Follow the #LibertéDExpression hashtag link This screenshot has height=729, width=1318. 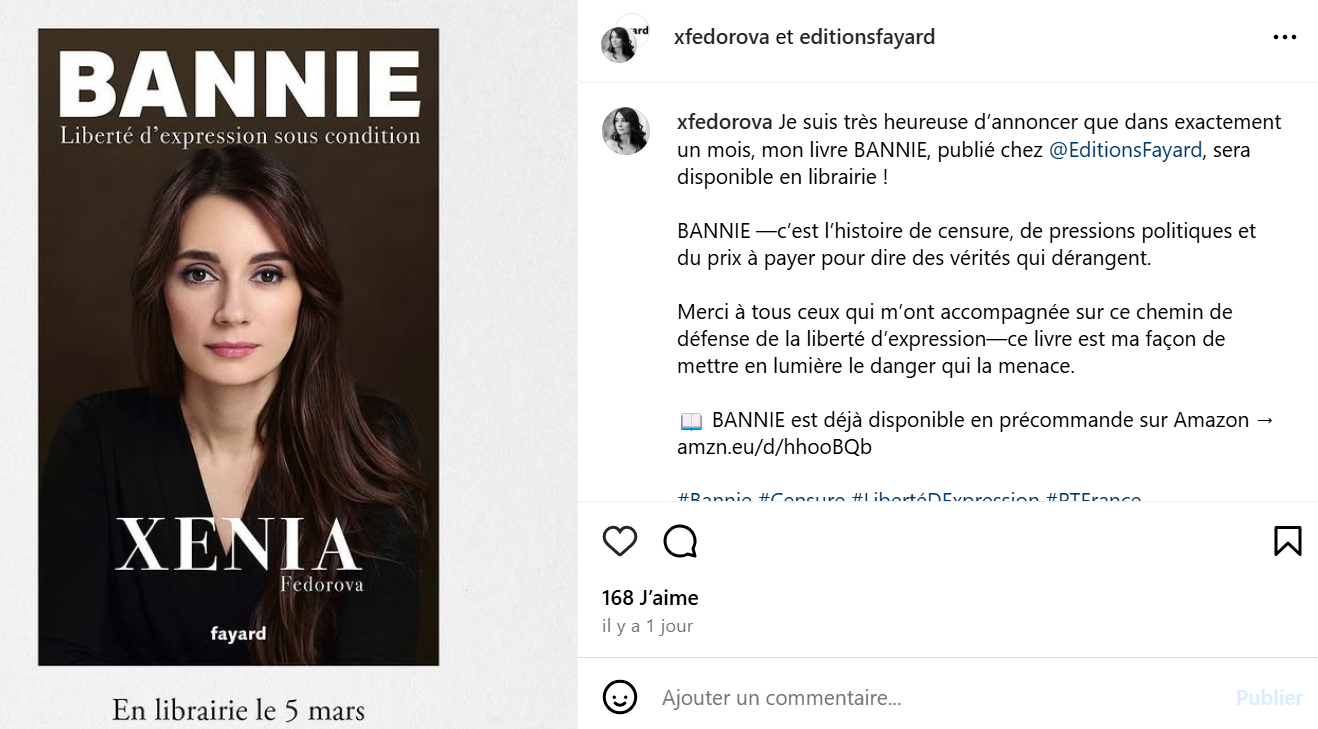[945, 498]
